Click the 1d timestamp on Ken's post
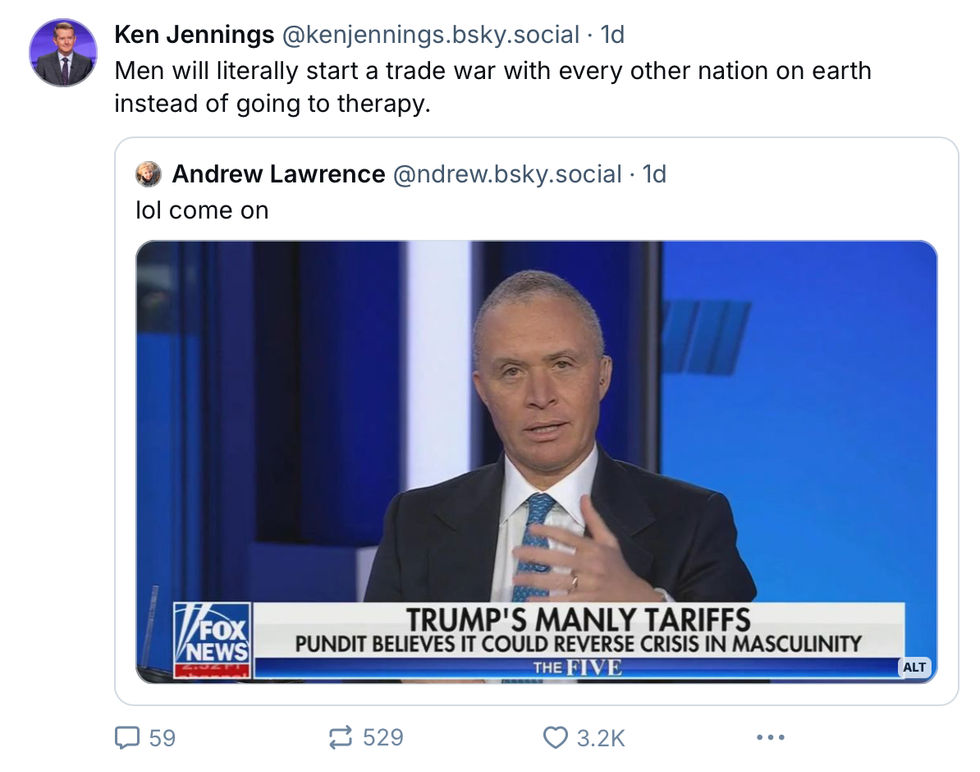This screenshot has width=980, height=772. [x=612, y=35]
